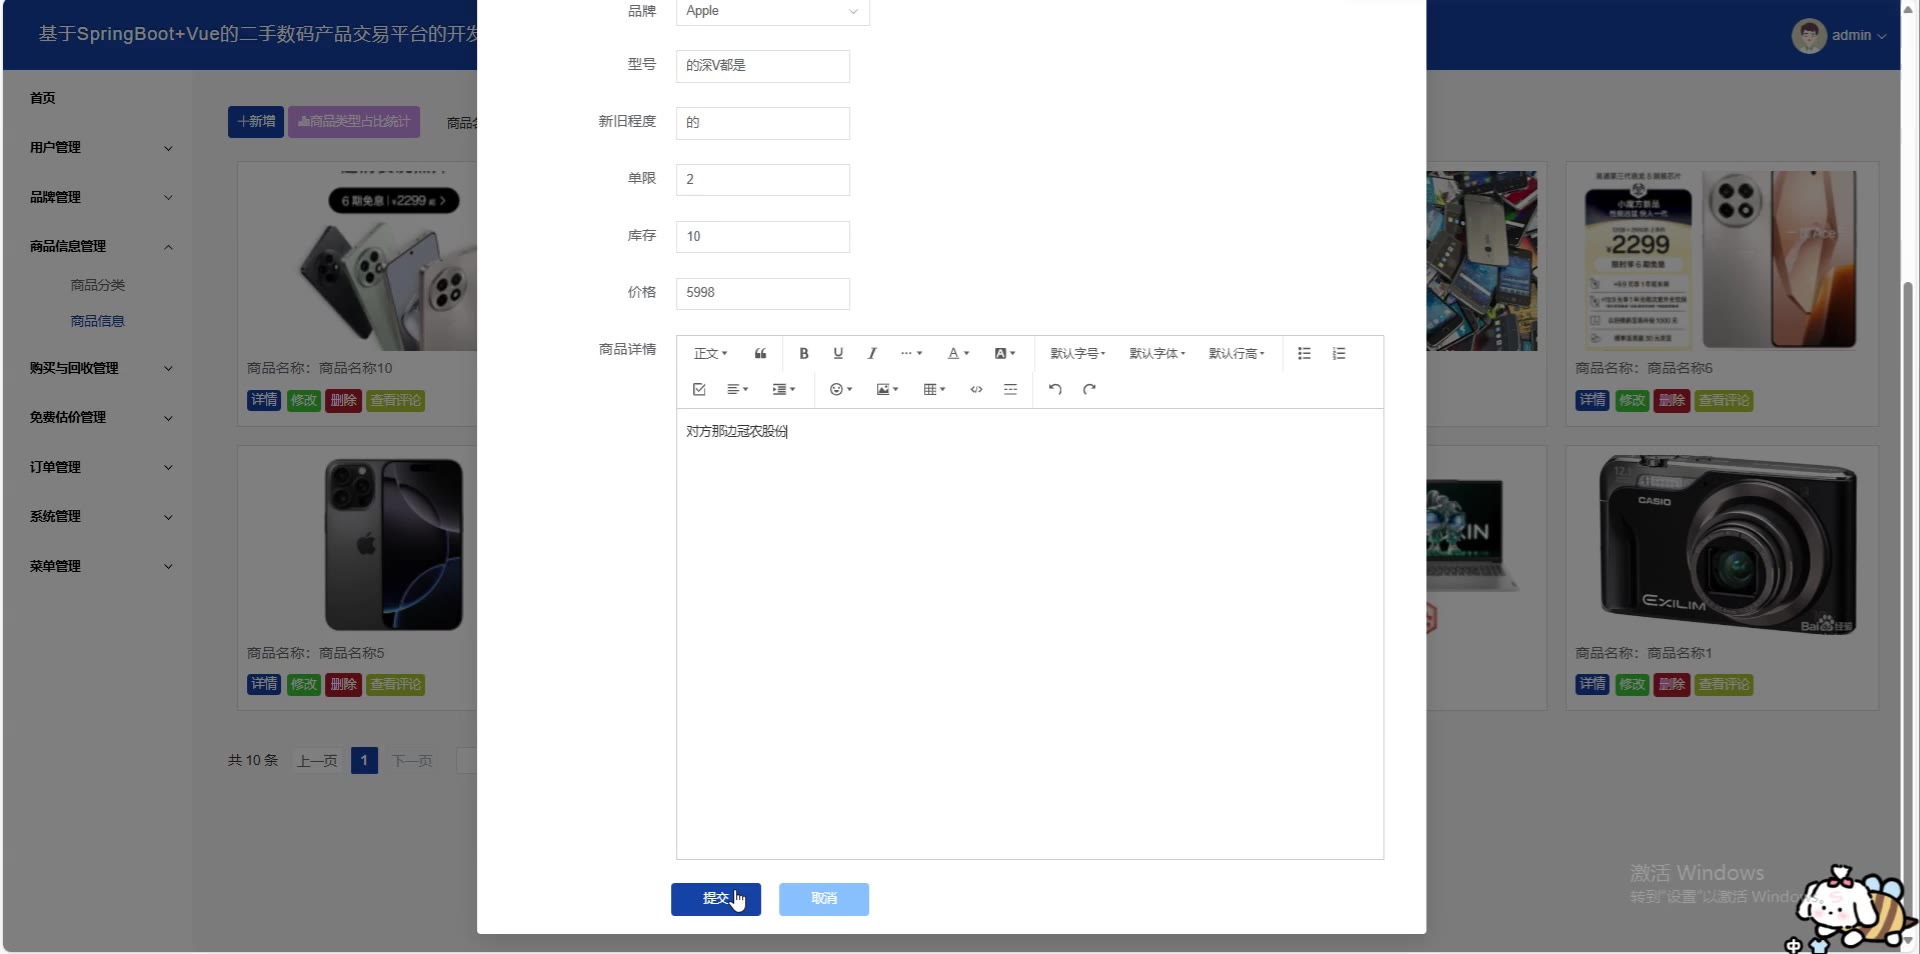The height and width of the screenshot is (954, 1920).
Task: Focus the 新旧程度 condition input field
Action: pyautogui.click(x=763, y=123)
